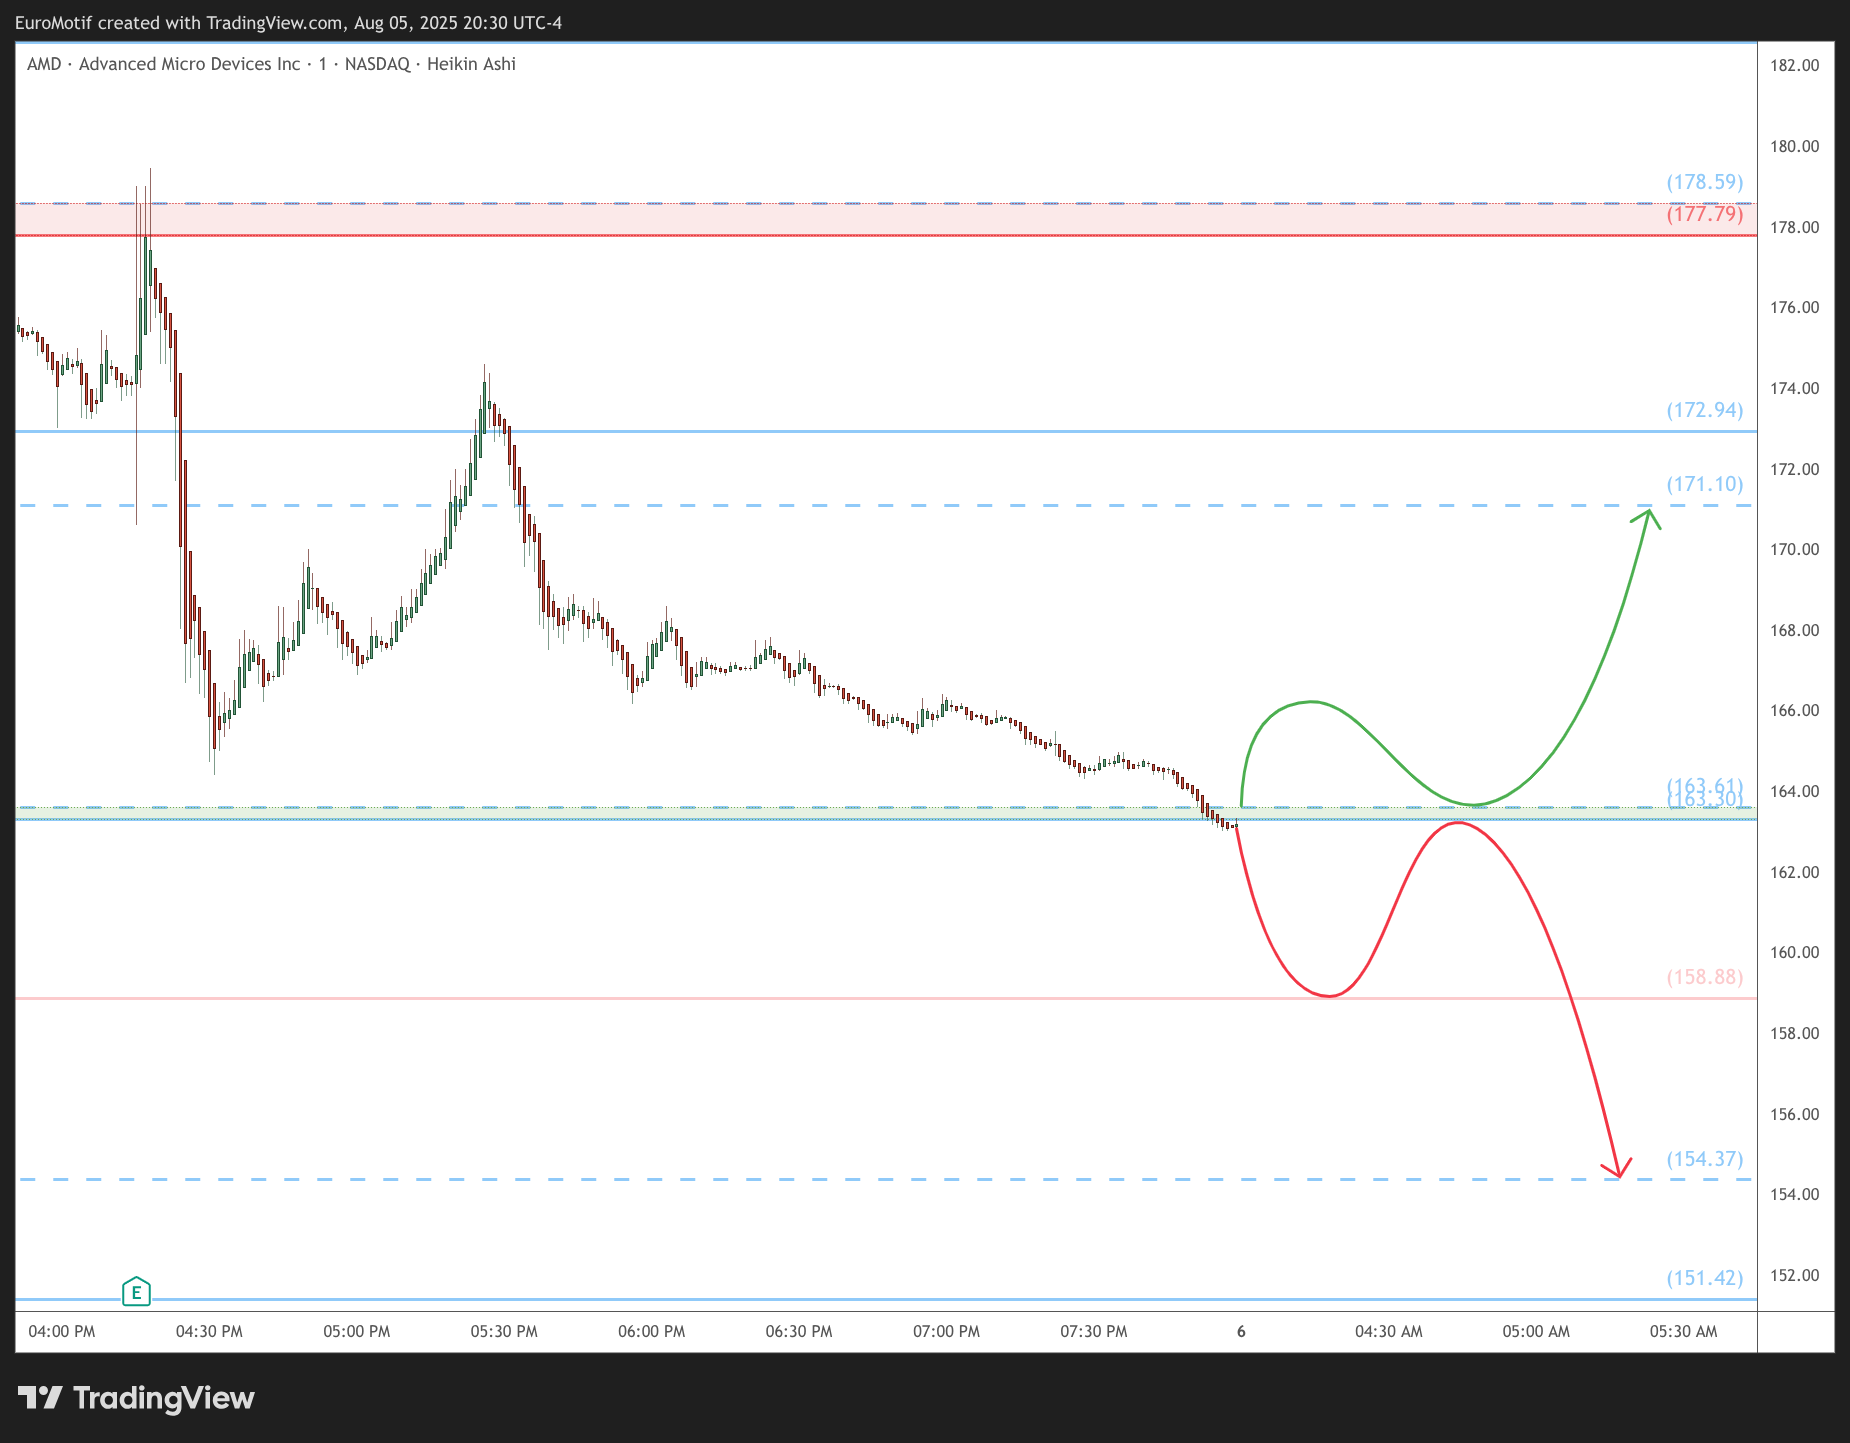
Task: Click the 182.00 price axis value
Action: [1794, 65]
